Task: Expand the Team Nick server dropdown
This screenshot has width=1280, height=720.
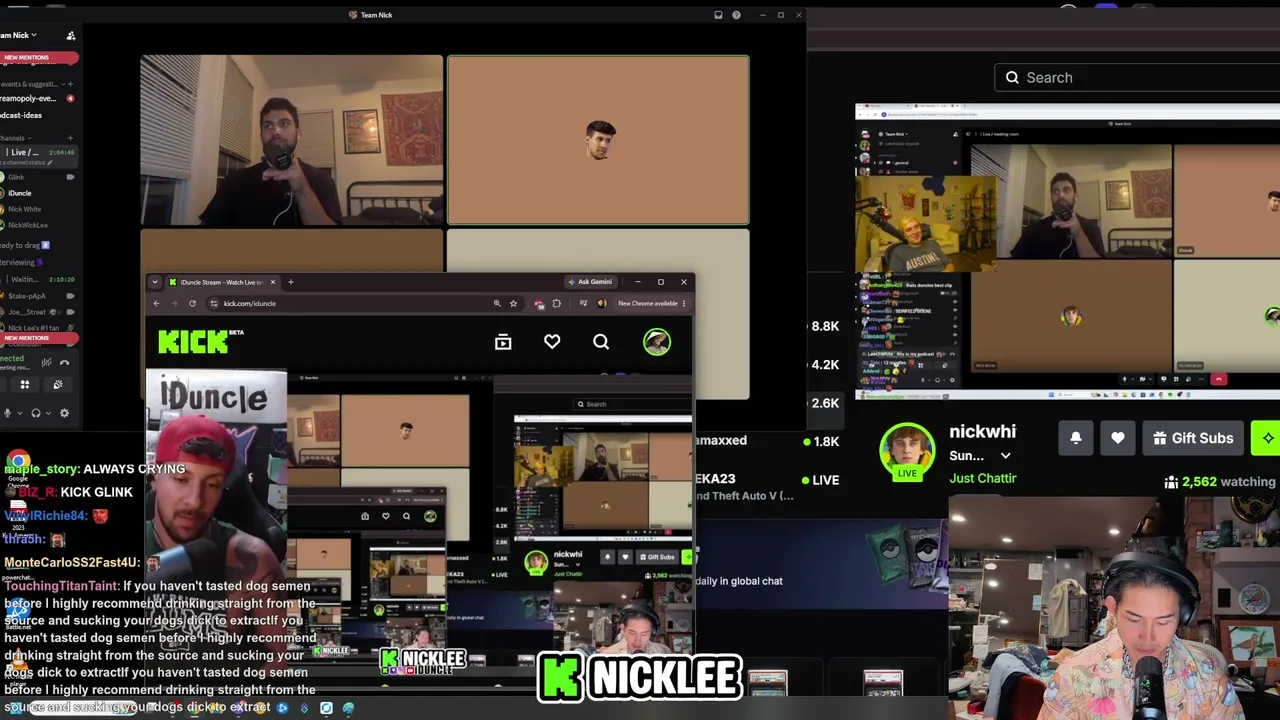Action: pyautogui.click(x=34, y=35)
